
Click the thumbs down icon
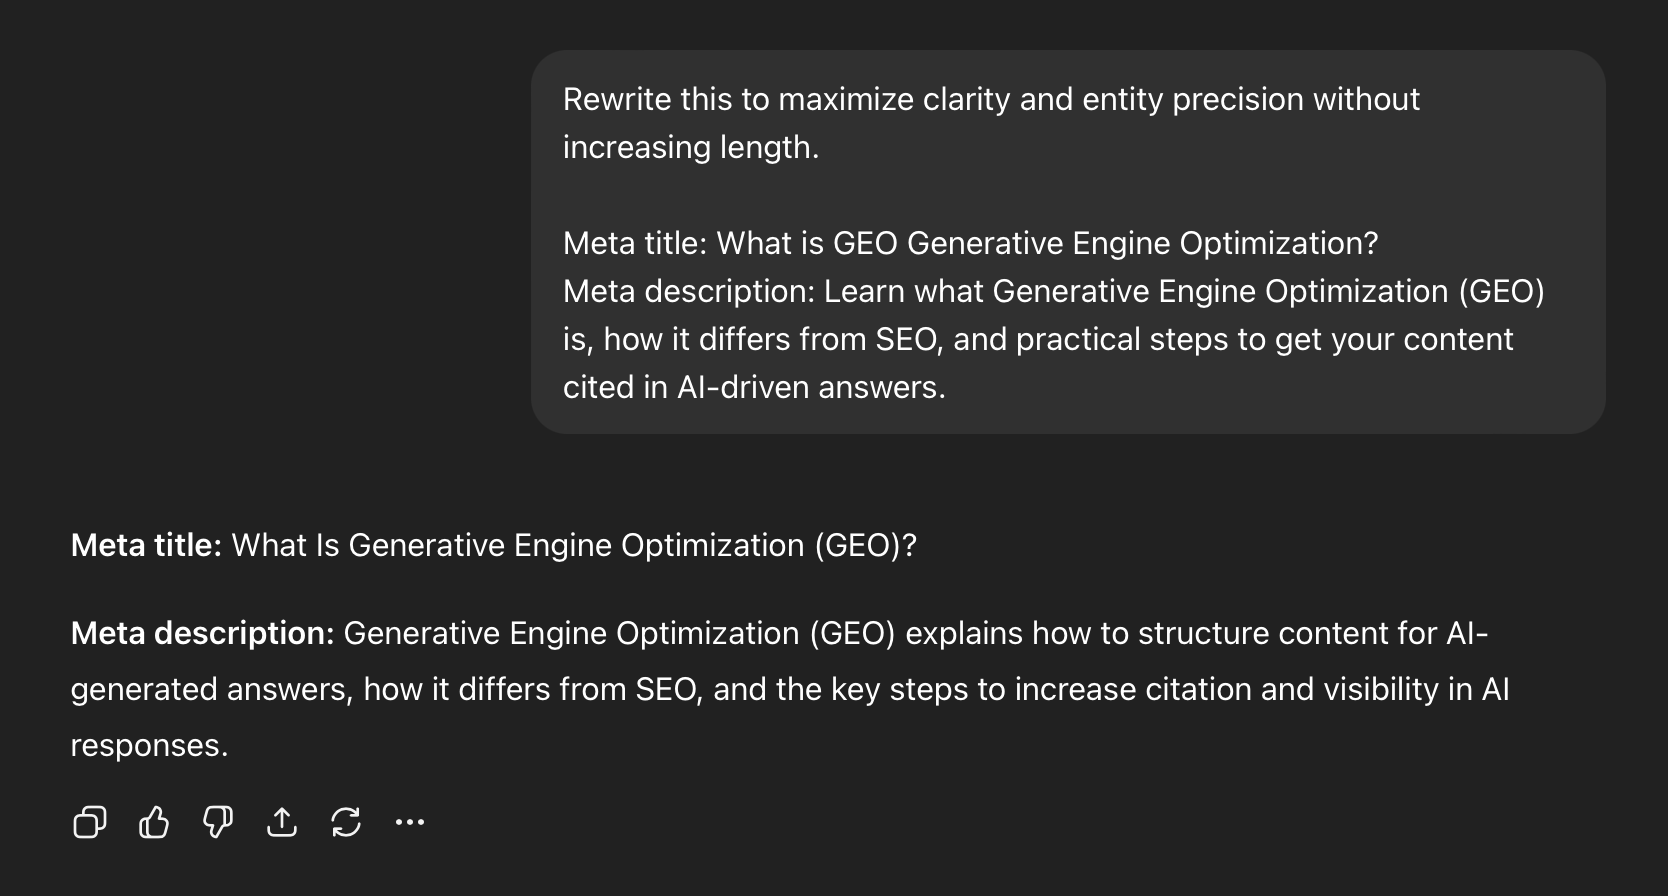[x=218, y=822]
